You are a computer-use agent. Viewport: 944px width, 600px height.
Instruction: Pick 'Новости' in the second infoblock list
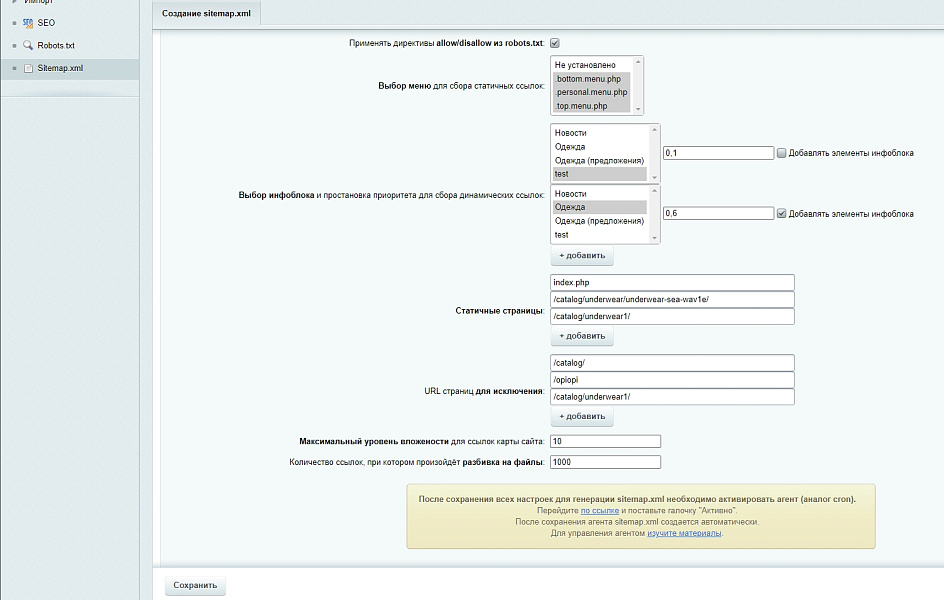571,193
